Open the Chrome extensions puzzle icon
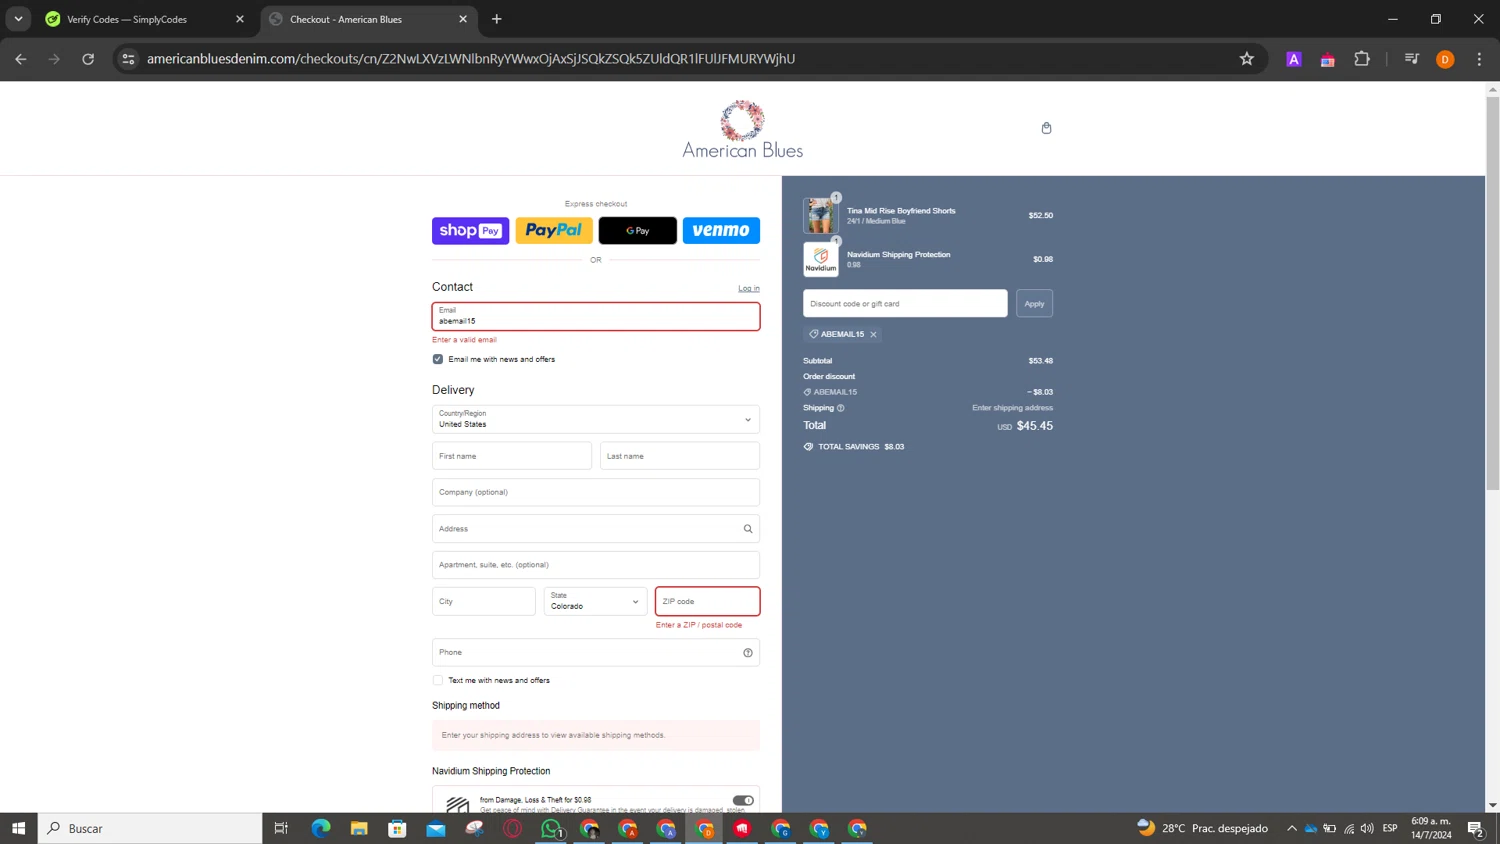The height and width of the screenshot is (844, 1500). click(1361, 59)
